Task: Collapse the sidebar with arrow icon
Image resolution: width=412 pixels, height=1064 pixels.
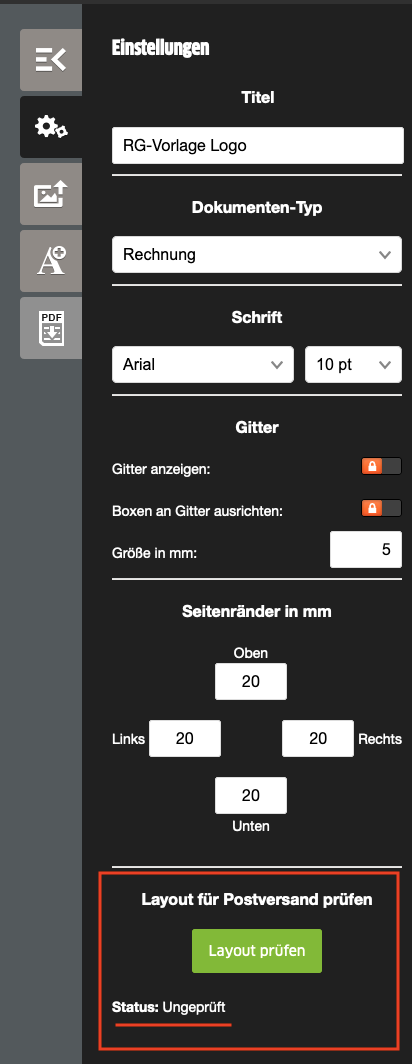Action: (51, 60)
